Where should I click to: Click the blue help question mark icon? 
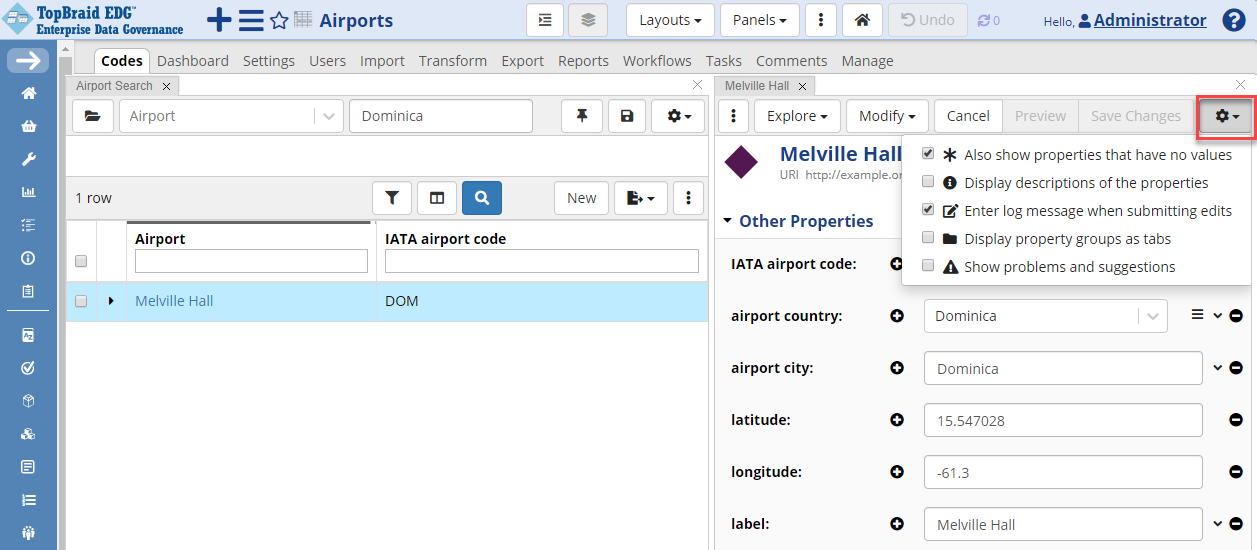point(1233,20)
